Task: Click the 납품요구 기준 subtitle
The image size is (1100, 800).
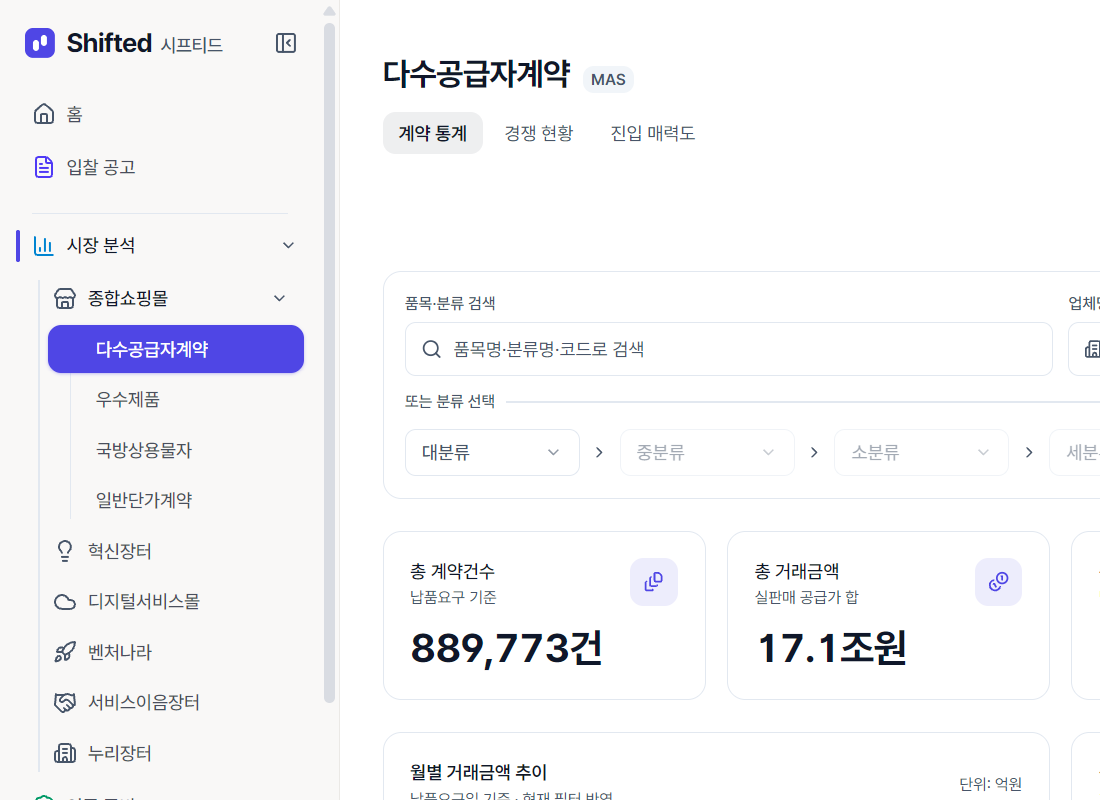Action: coord(453,597)
